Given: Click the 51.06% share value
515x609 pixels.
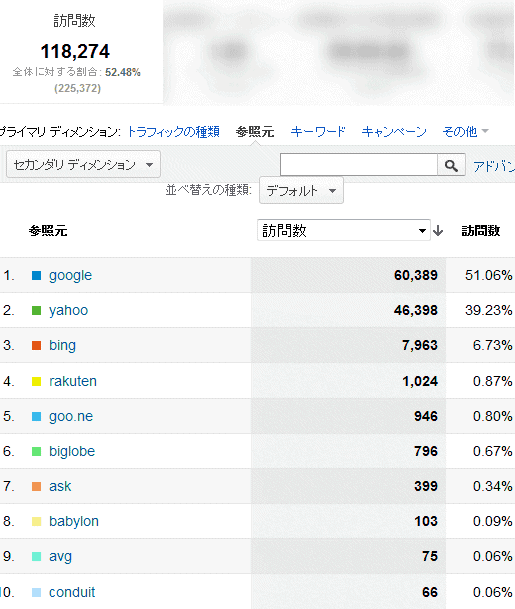Looking at the screenshot, I should click(x=489, y=275).
